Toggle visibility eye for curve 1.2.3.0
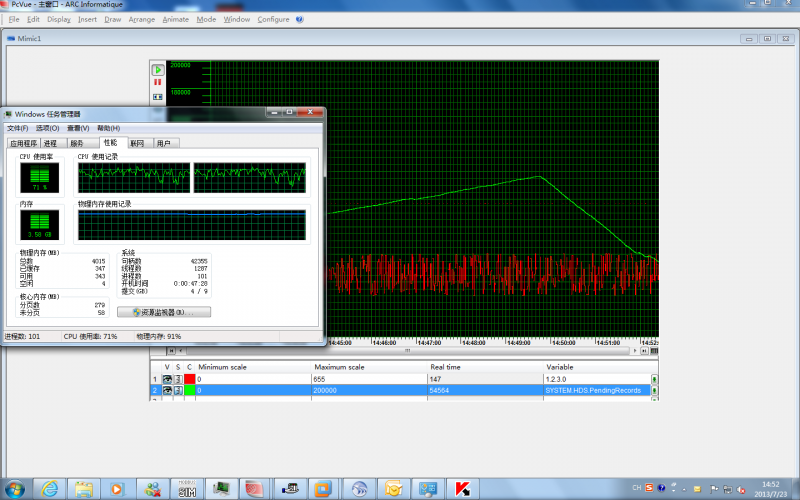 click(167, 379)
